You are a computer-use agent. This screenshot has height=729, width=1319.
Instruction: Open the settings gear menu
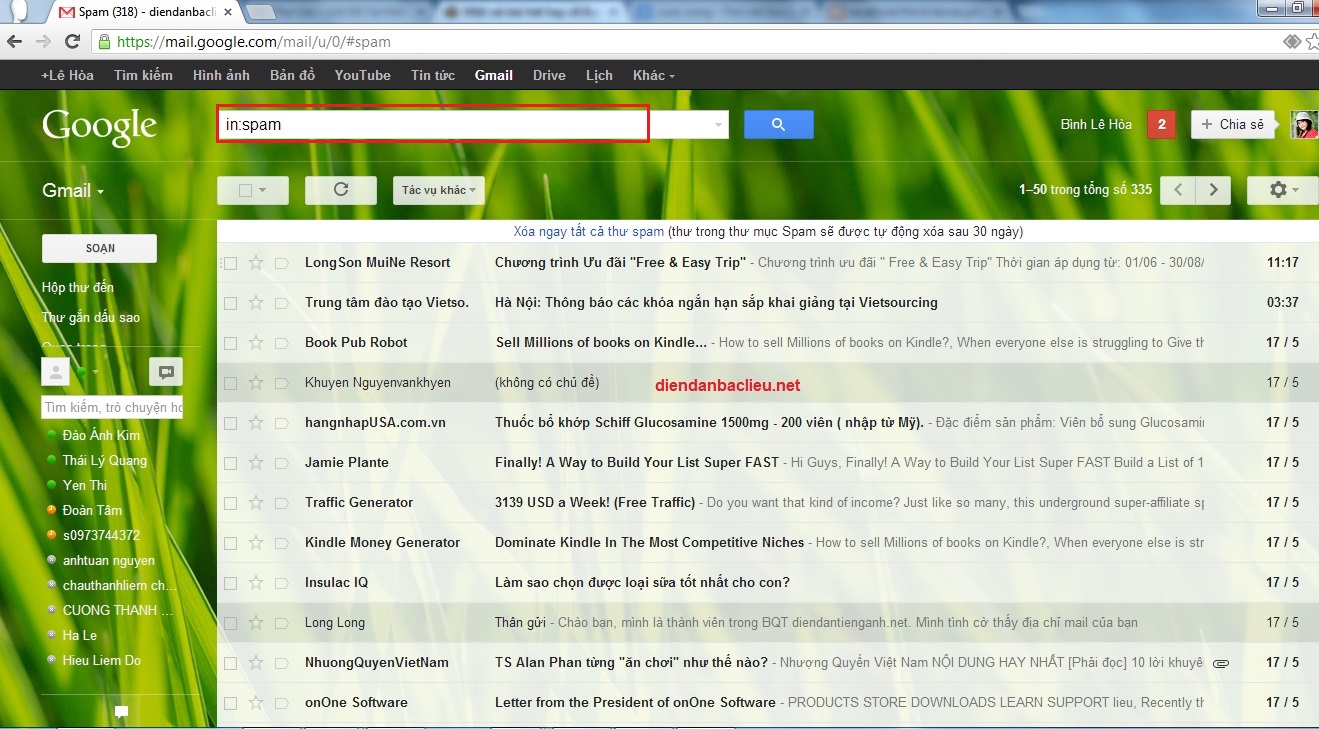pyautogui.click(x=1282, y=190)
